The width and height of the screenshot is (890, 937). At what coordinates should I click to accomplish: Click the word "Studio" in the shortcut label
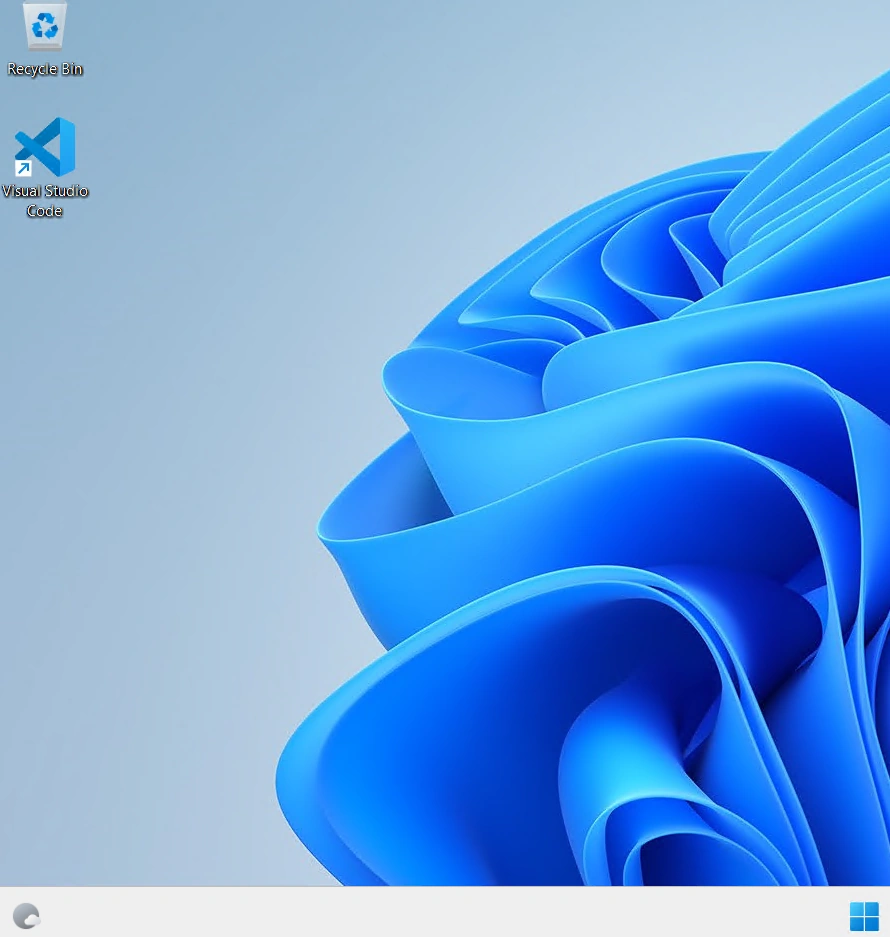click(66, 191)
